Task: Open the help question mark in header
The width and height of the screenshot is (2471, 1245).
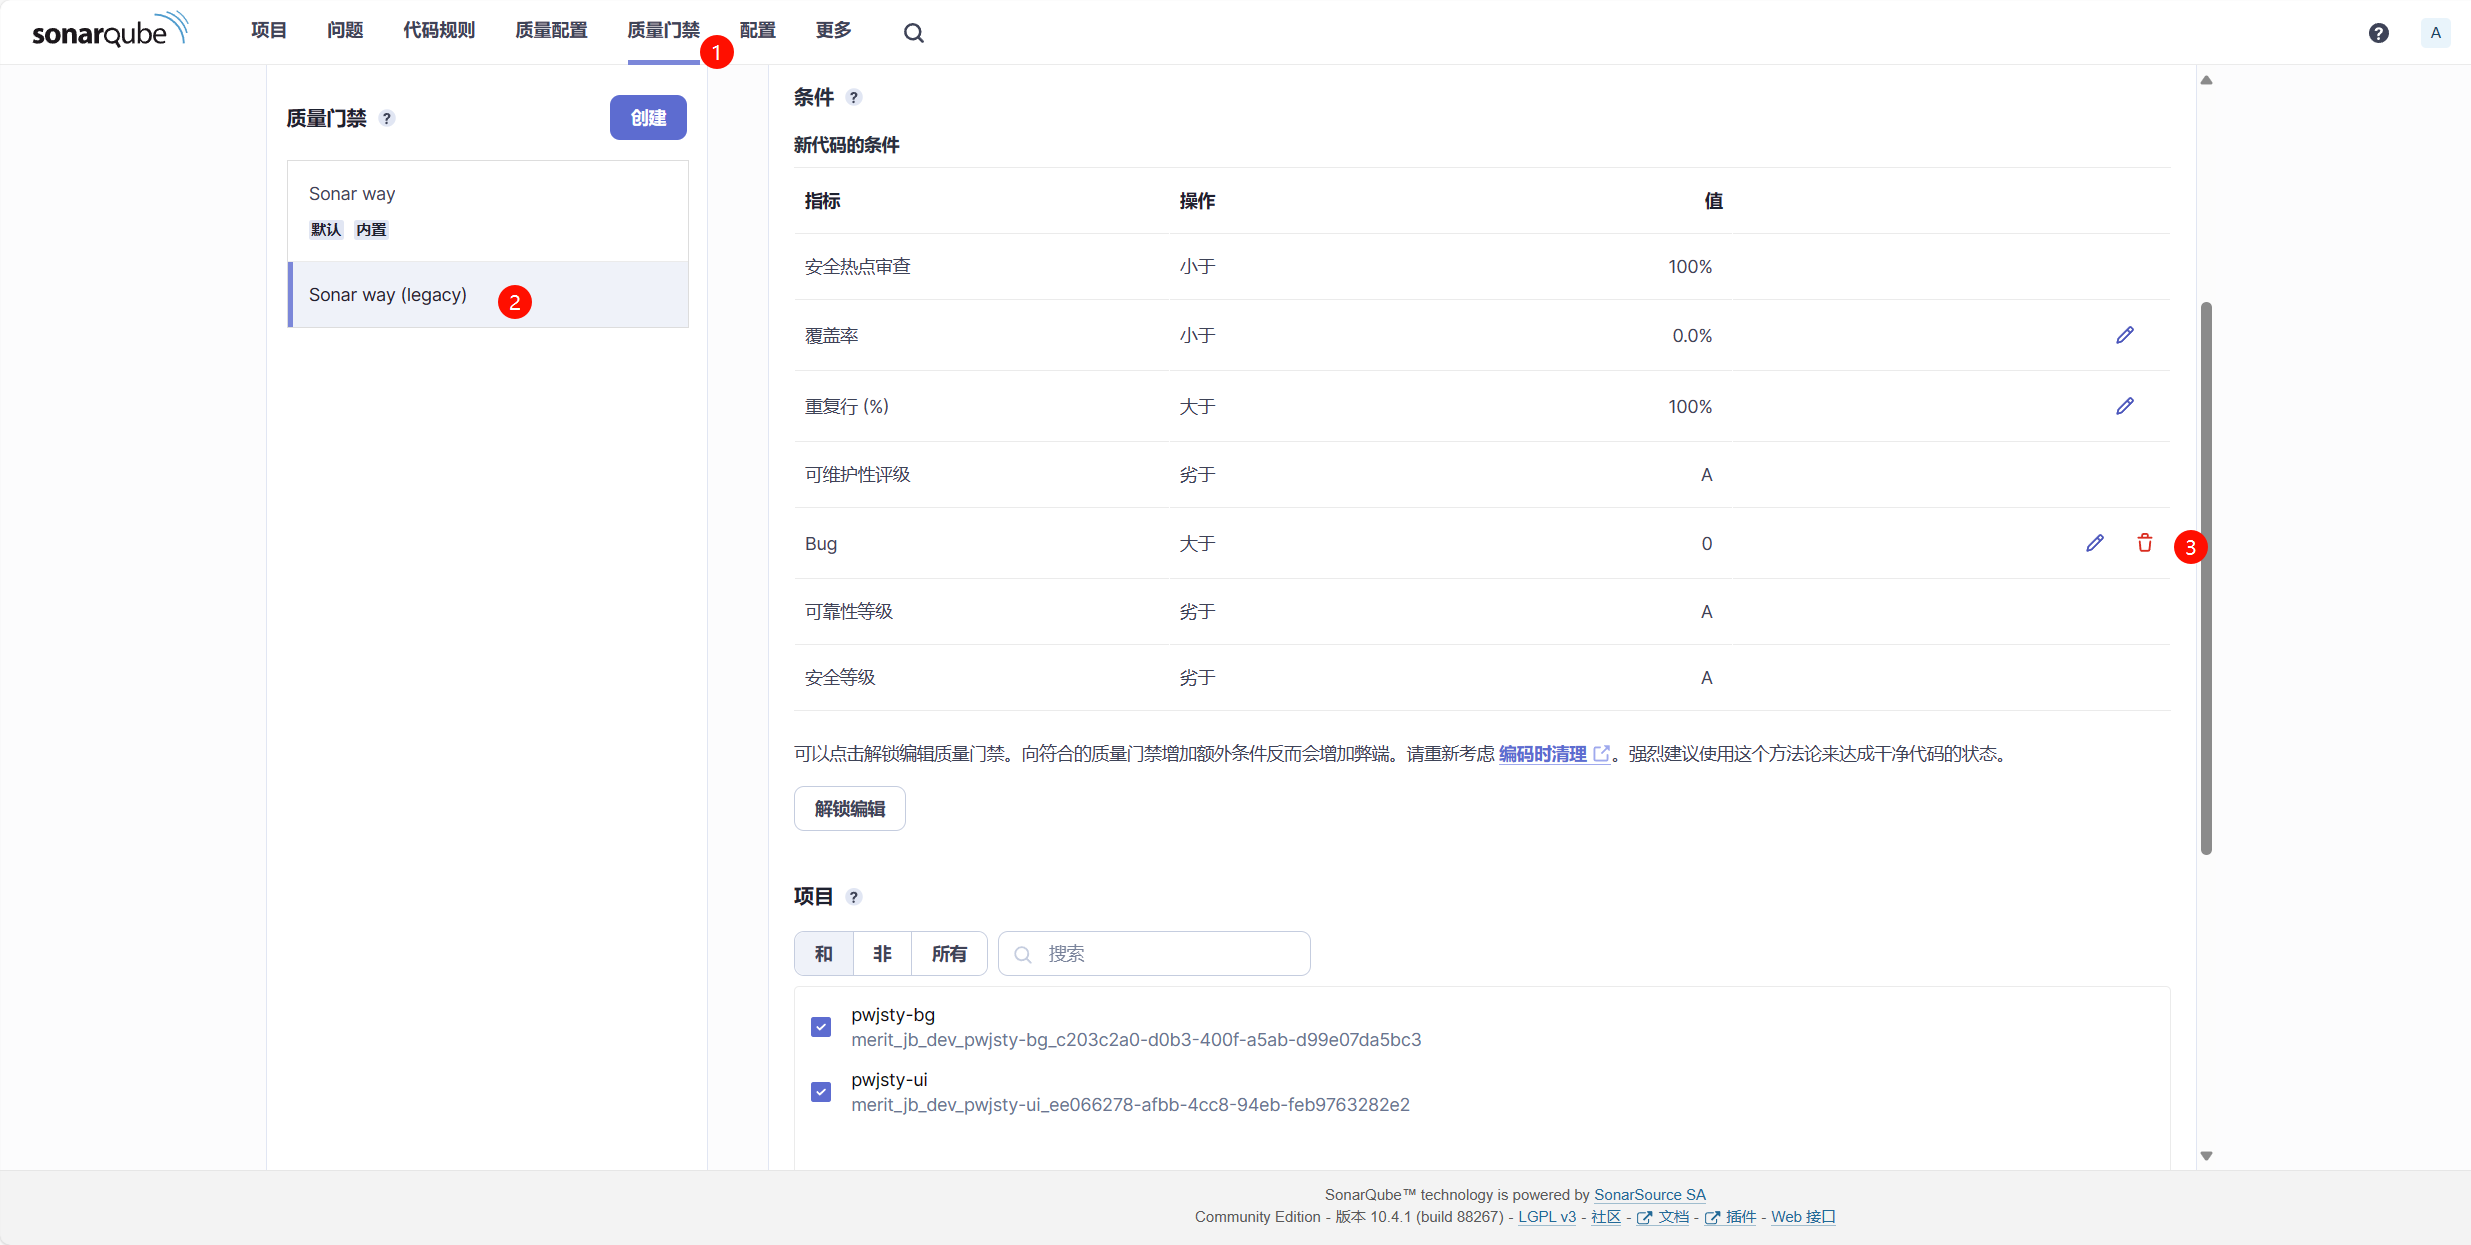Action: (x=2378, y=33)
